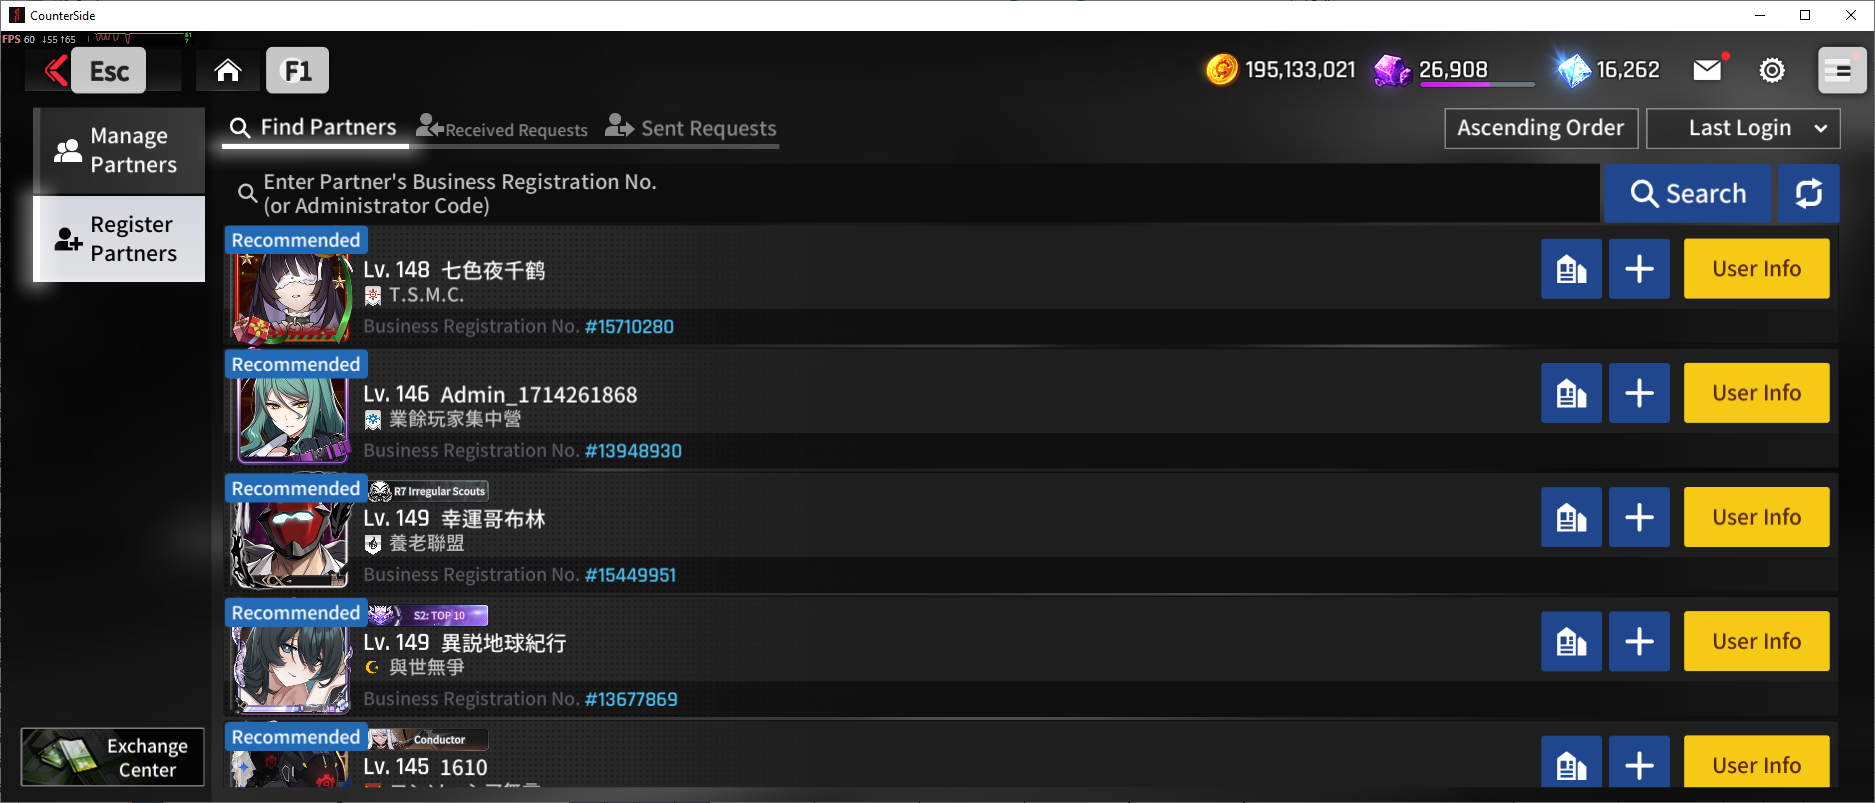Select Register Partners in the sidebar
Viewport: 1875px width, 803px height.
120,239
